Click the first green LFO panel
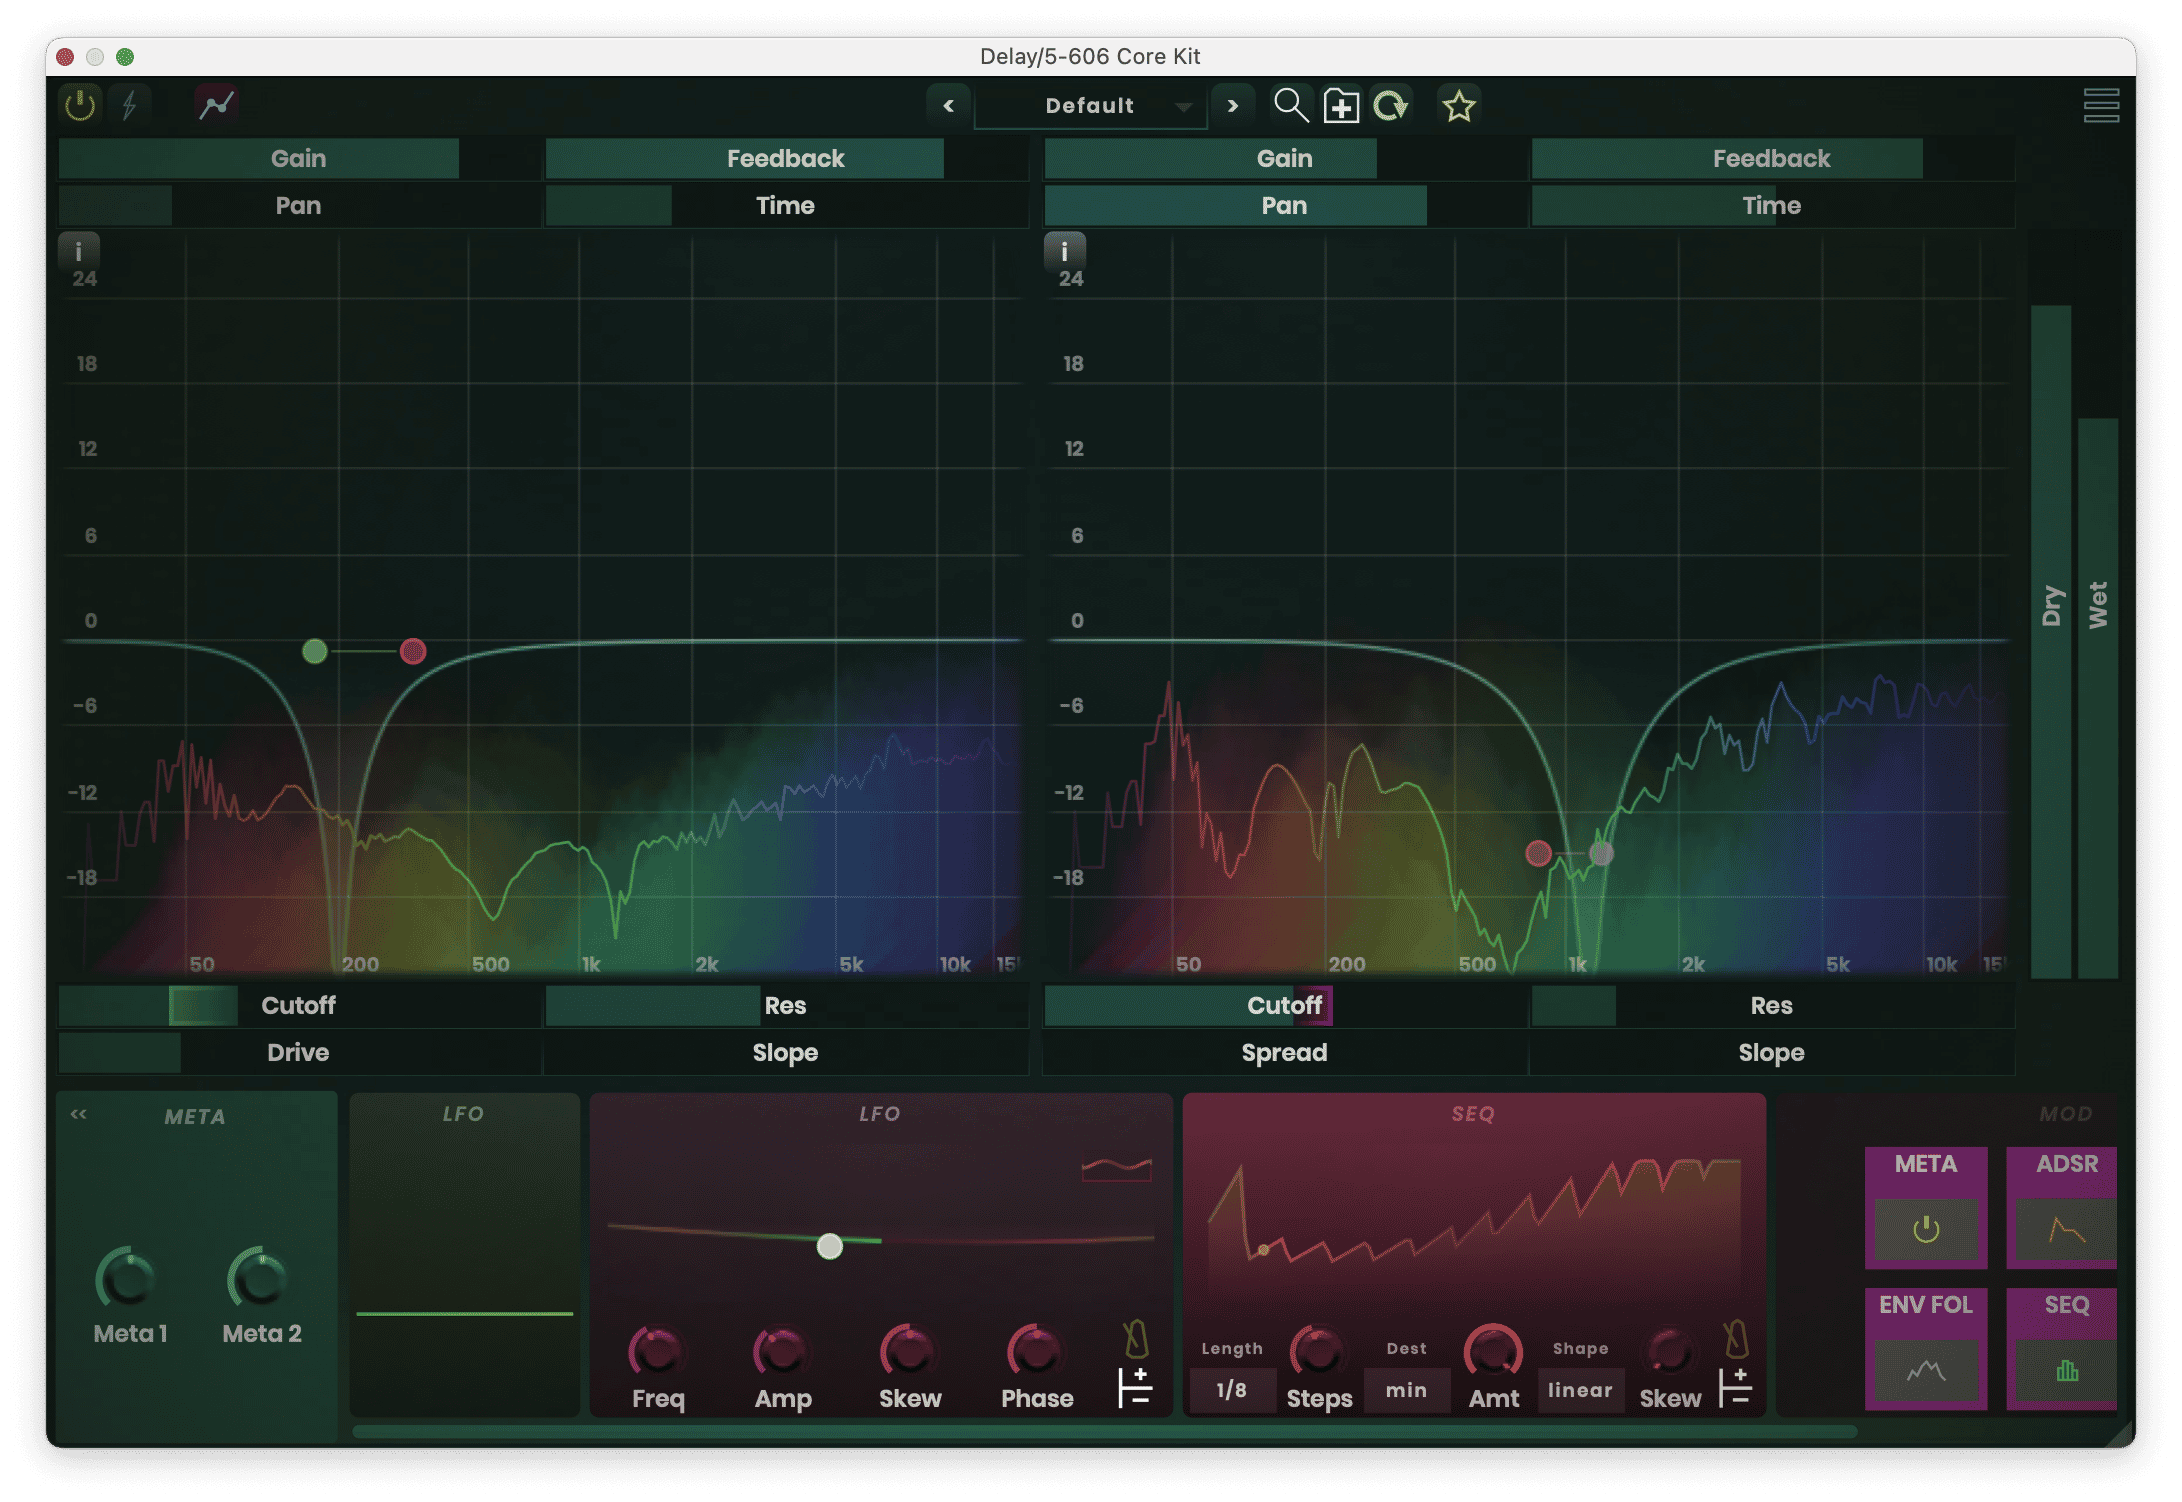Image resolution: width=2182 pixels, height=1502 pixels. pyautogui.click(x=464, y=1253)
